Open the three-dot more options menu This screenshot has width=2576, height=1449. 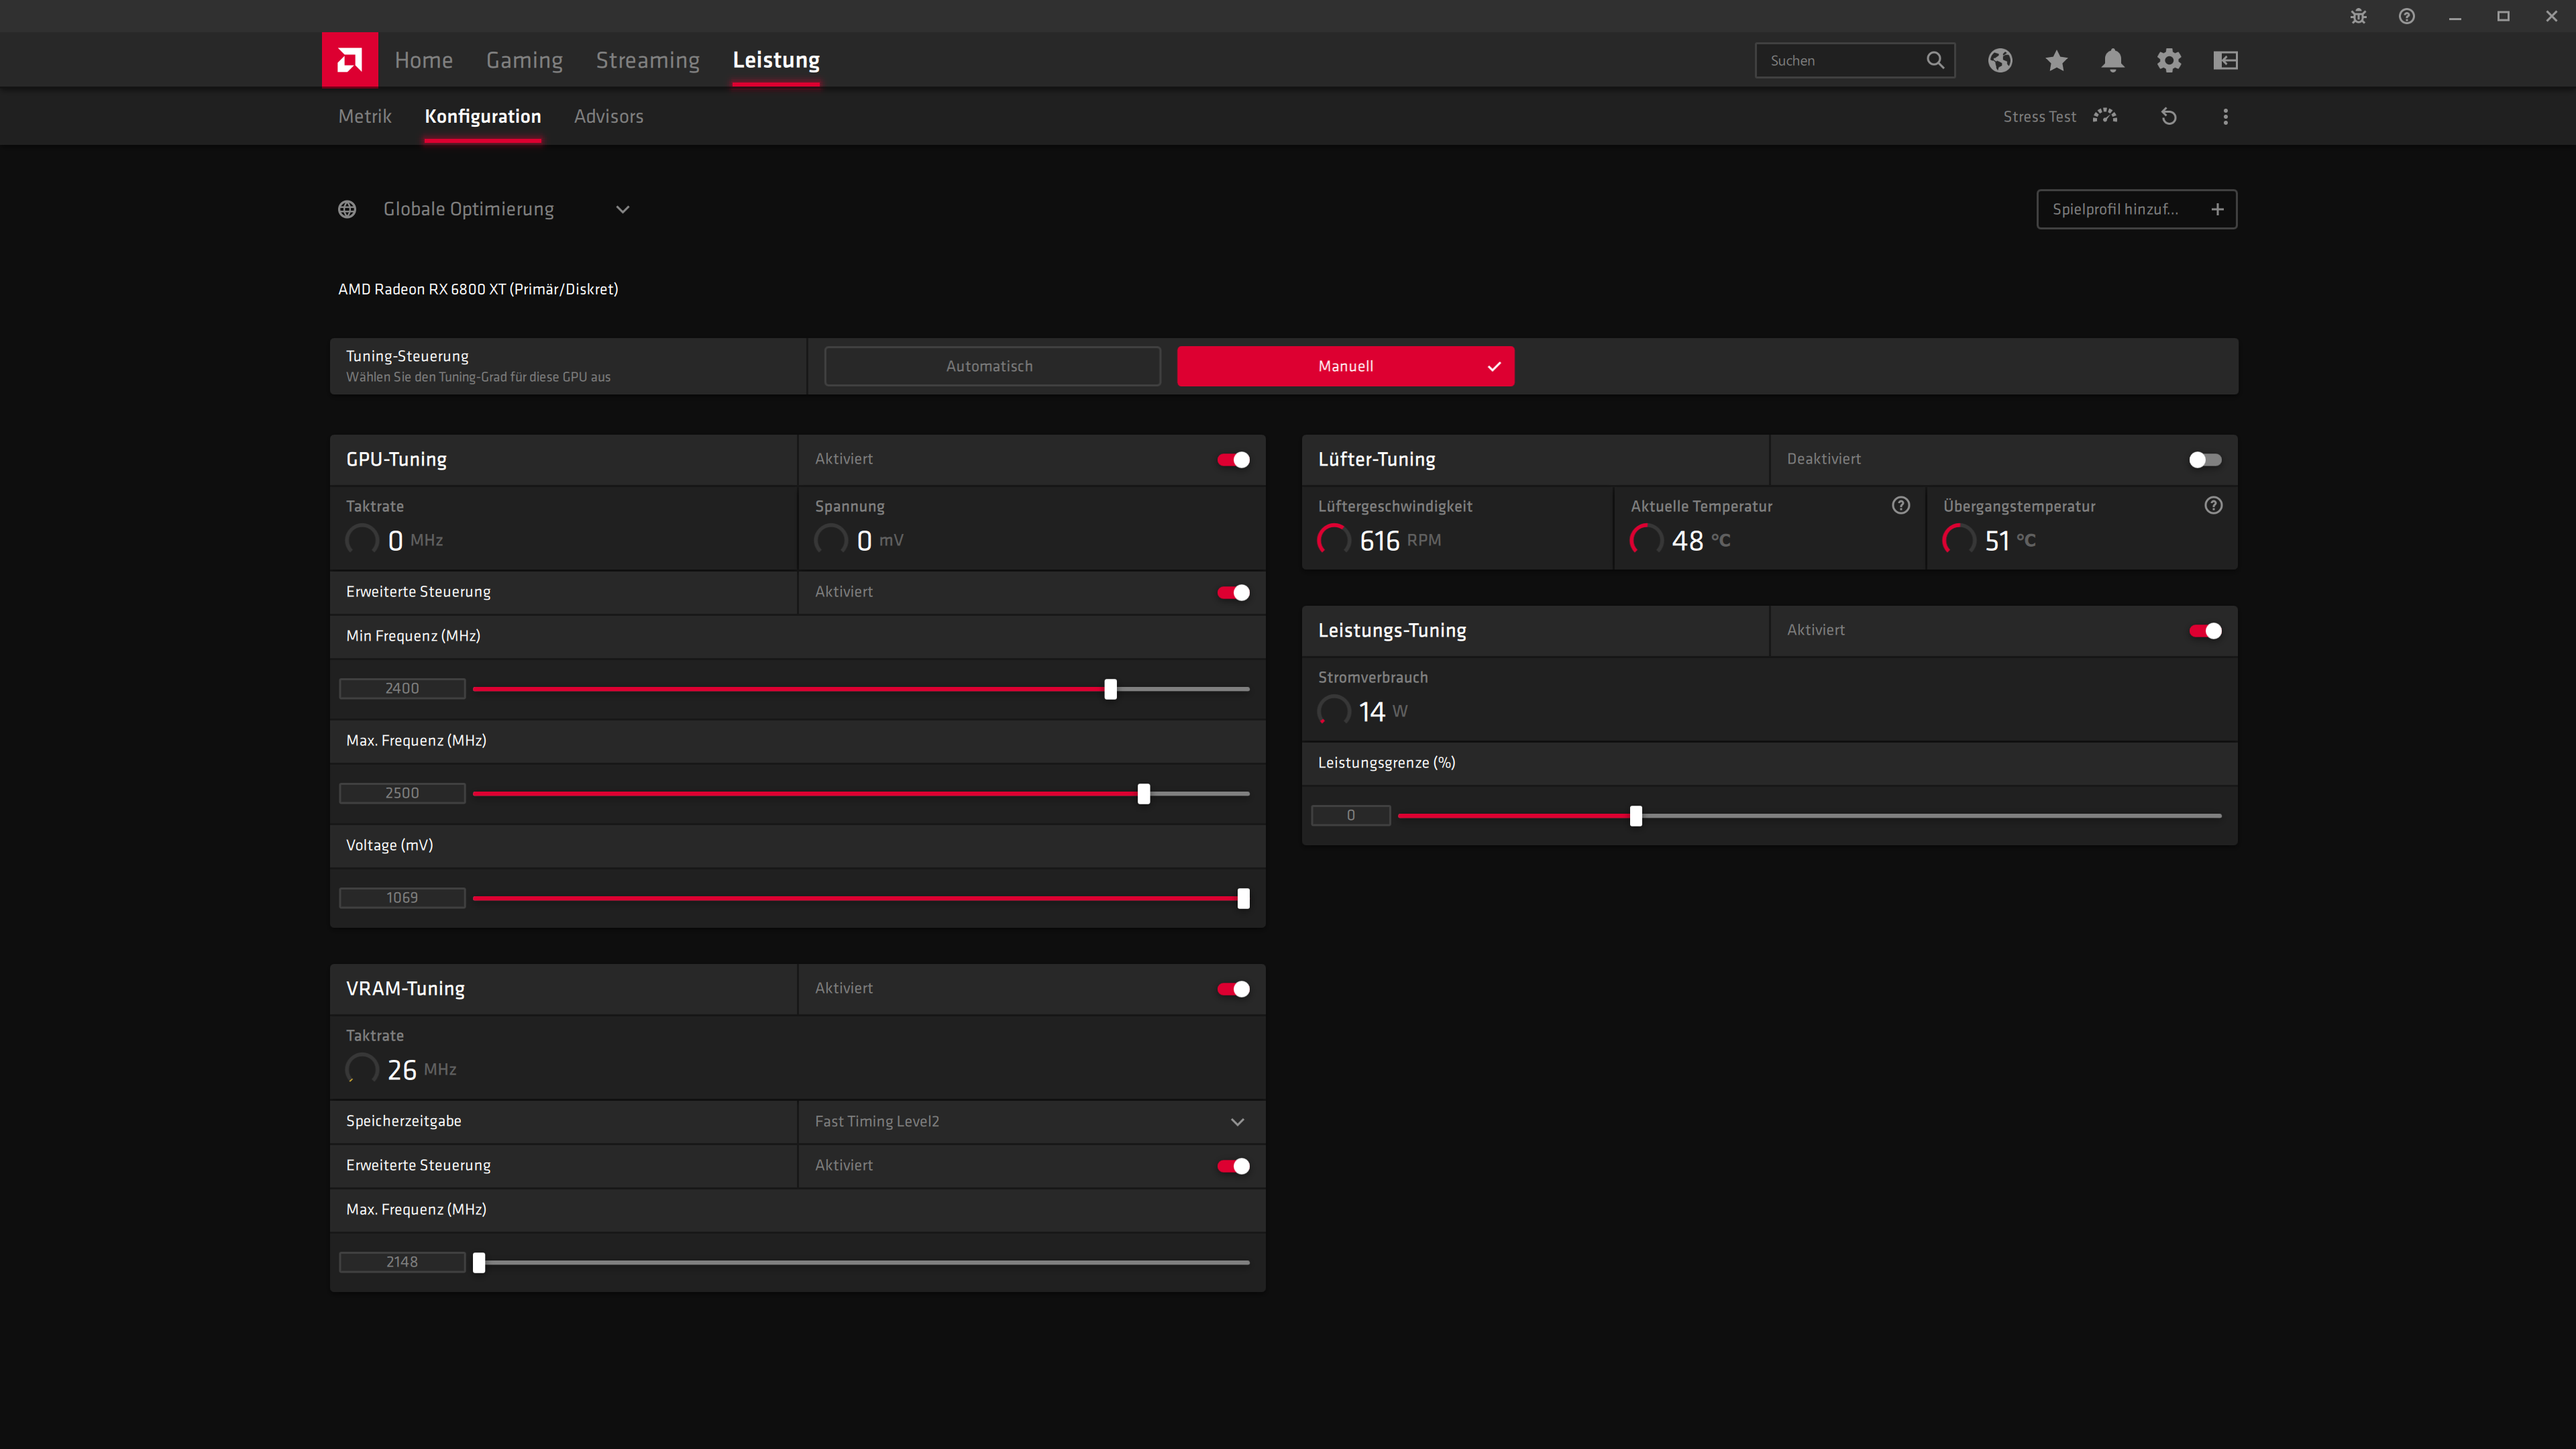tap(2225, 117)
